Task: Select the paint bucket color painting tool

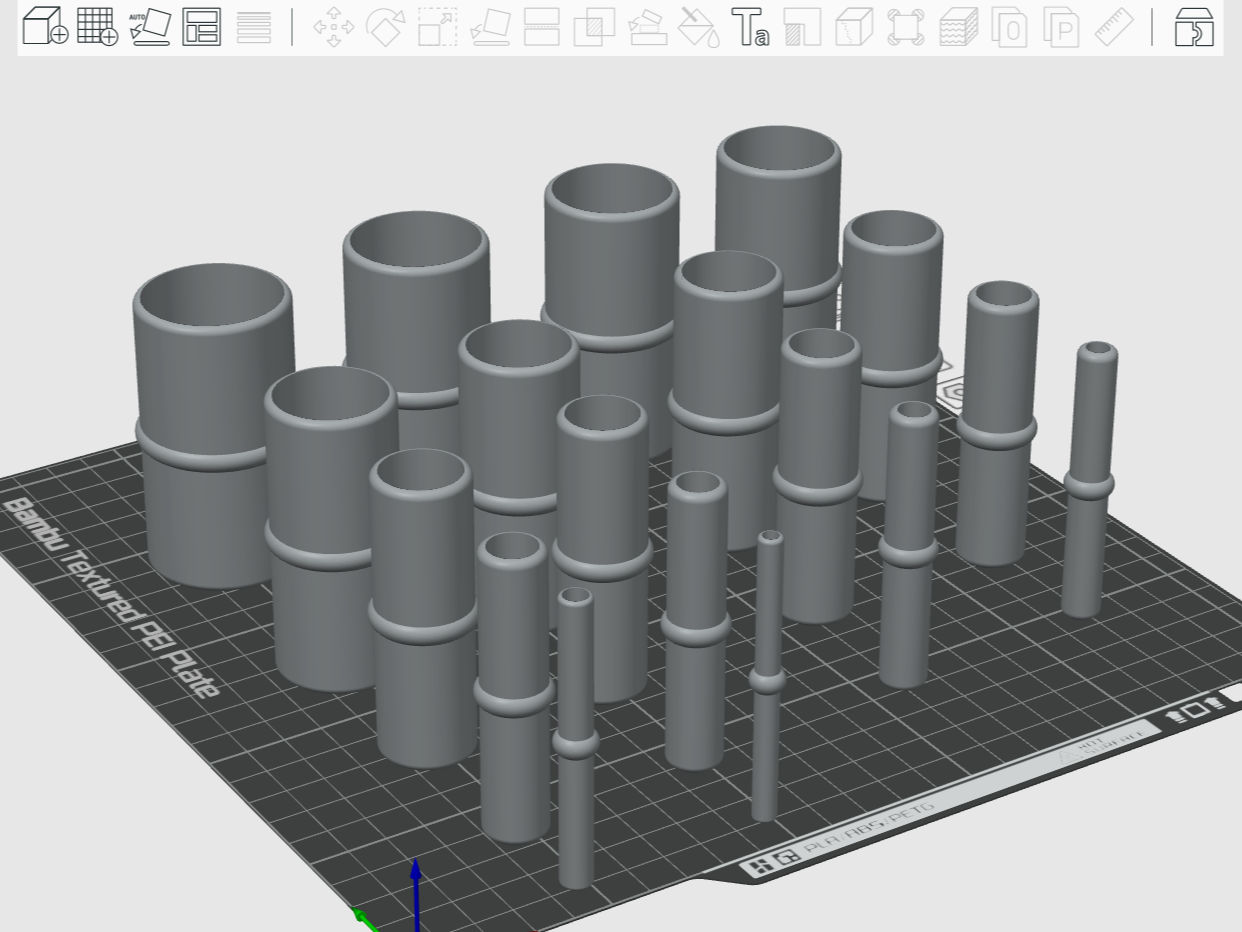Action: coord(698,27)
